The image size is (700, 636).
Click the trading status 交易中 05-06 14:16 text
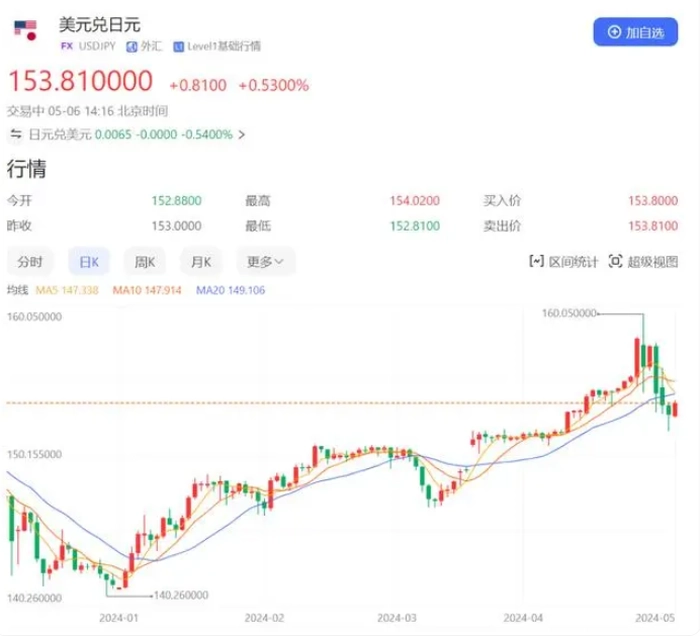point(88,111)
